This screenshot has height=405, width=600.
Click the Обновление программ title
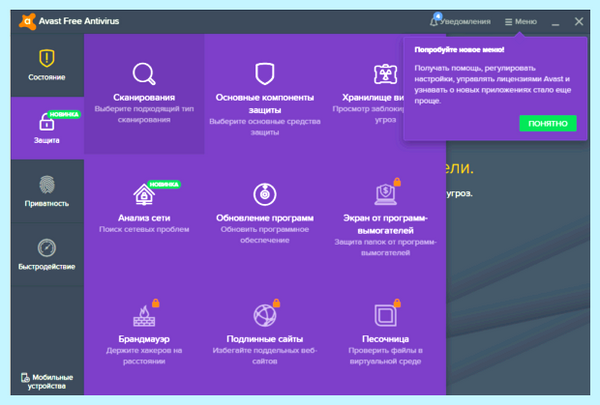coord(264,218)
